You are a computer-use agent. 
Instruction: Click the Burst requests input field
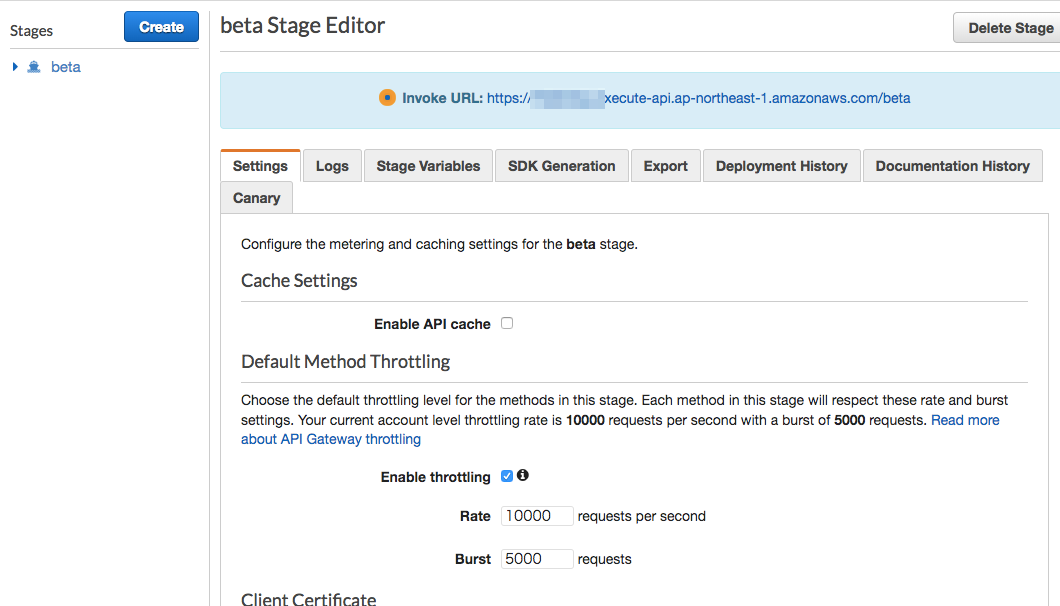point(537,559)
